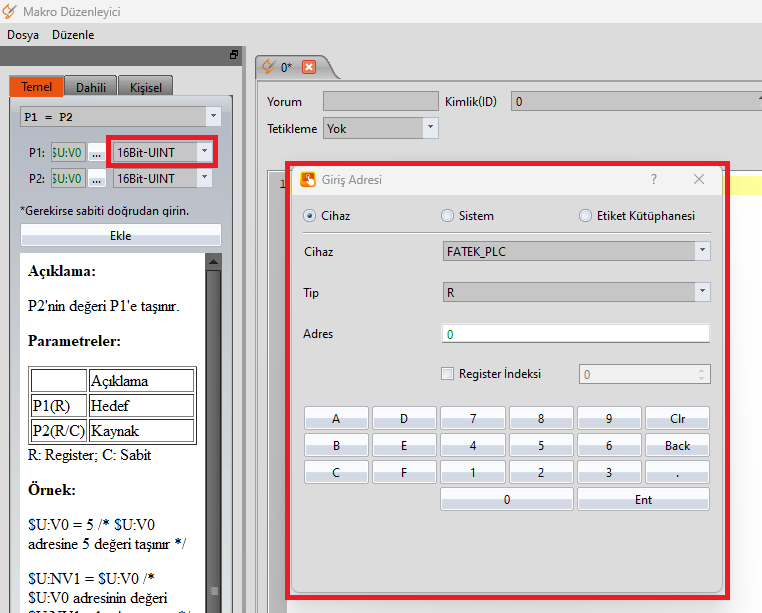Open P1 address browse button (...)
Viewport: 762px width, 613px height.
tap(96, 153)
